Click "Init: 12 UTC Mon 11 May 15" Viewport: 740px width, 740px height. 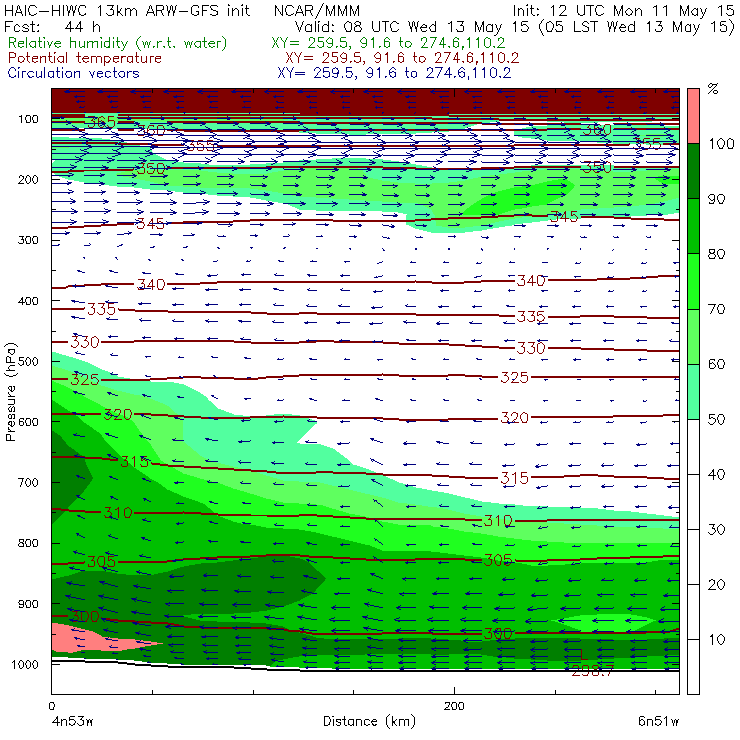(x=623, y=11)
